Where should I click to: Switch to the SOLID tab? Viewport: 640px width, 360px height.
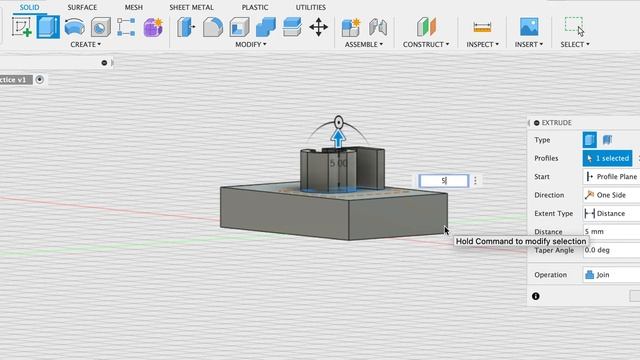click(x=29, y=7)
